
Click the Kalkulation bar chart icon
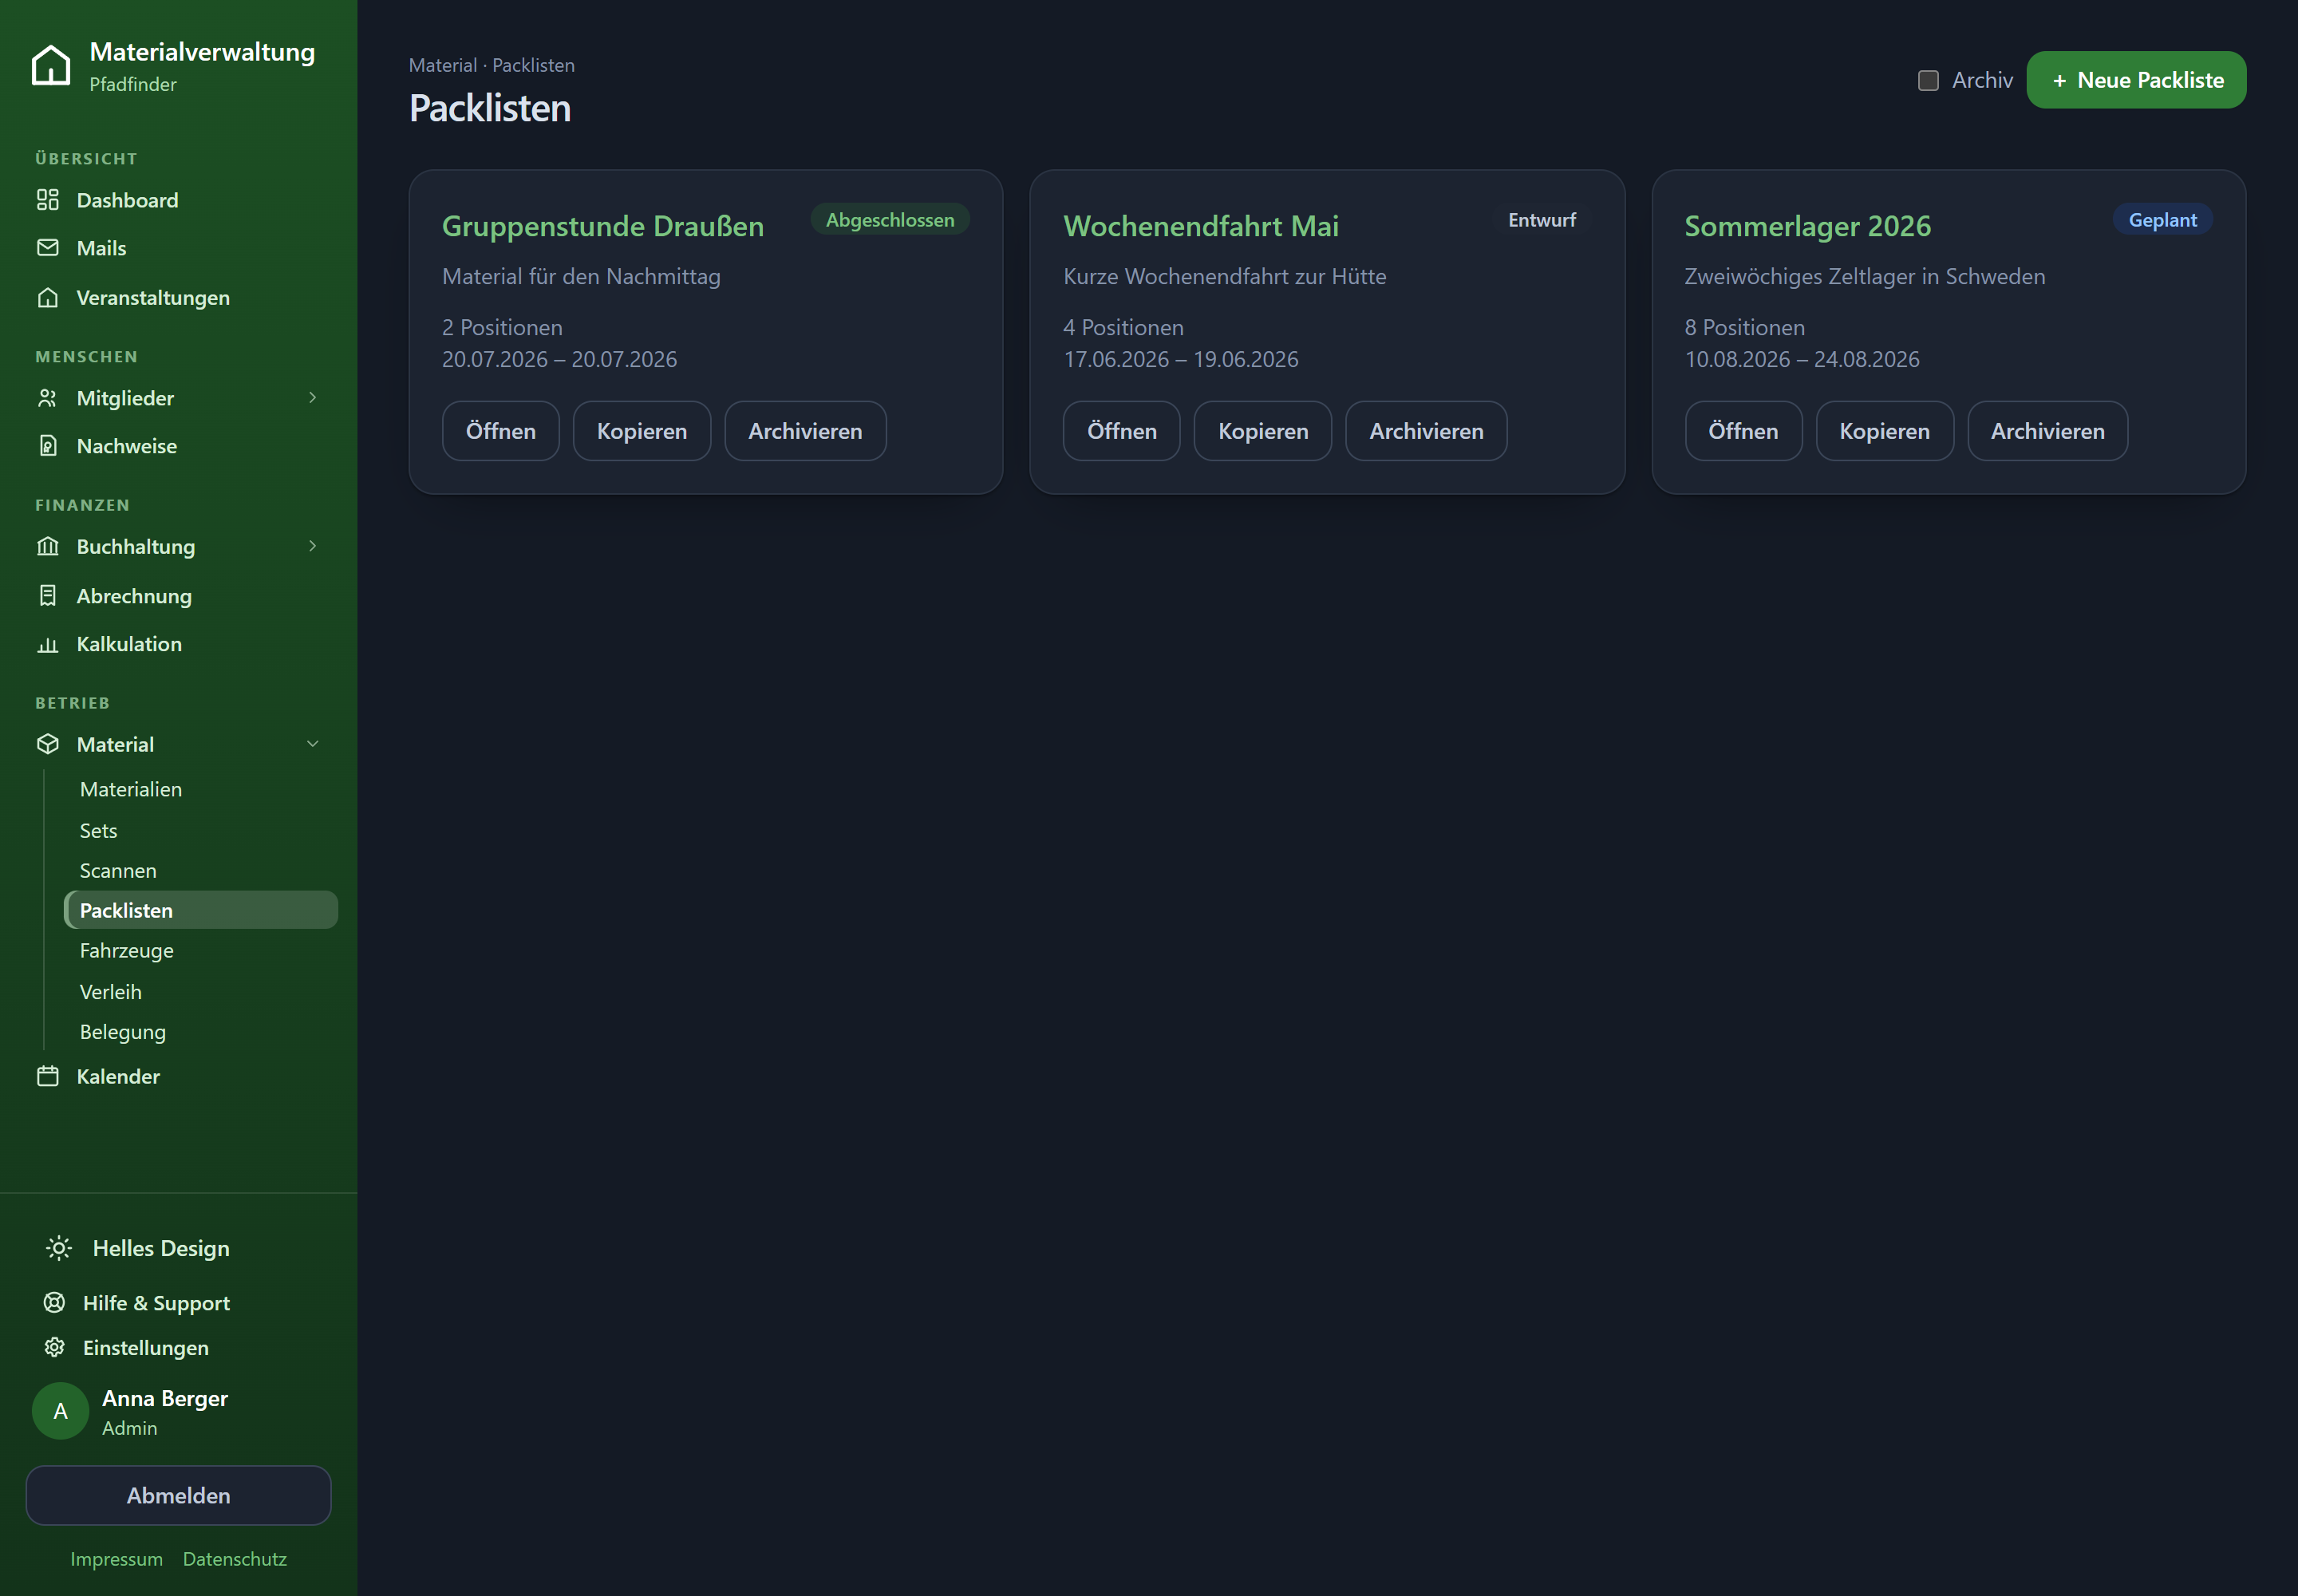pos(47,644)
